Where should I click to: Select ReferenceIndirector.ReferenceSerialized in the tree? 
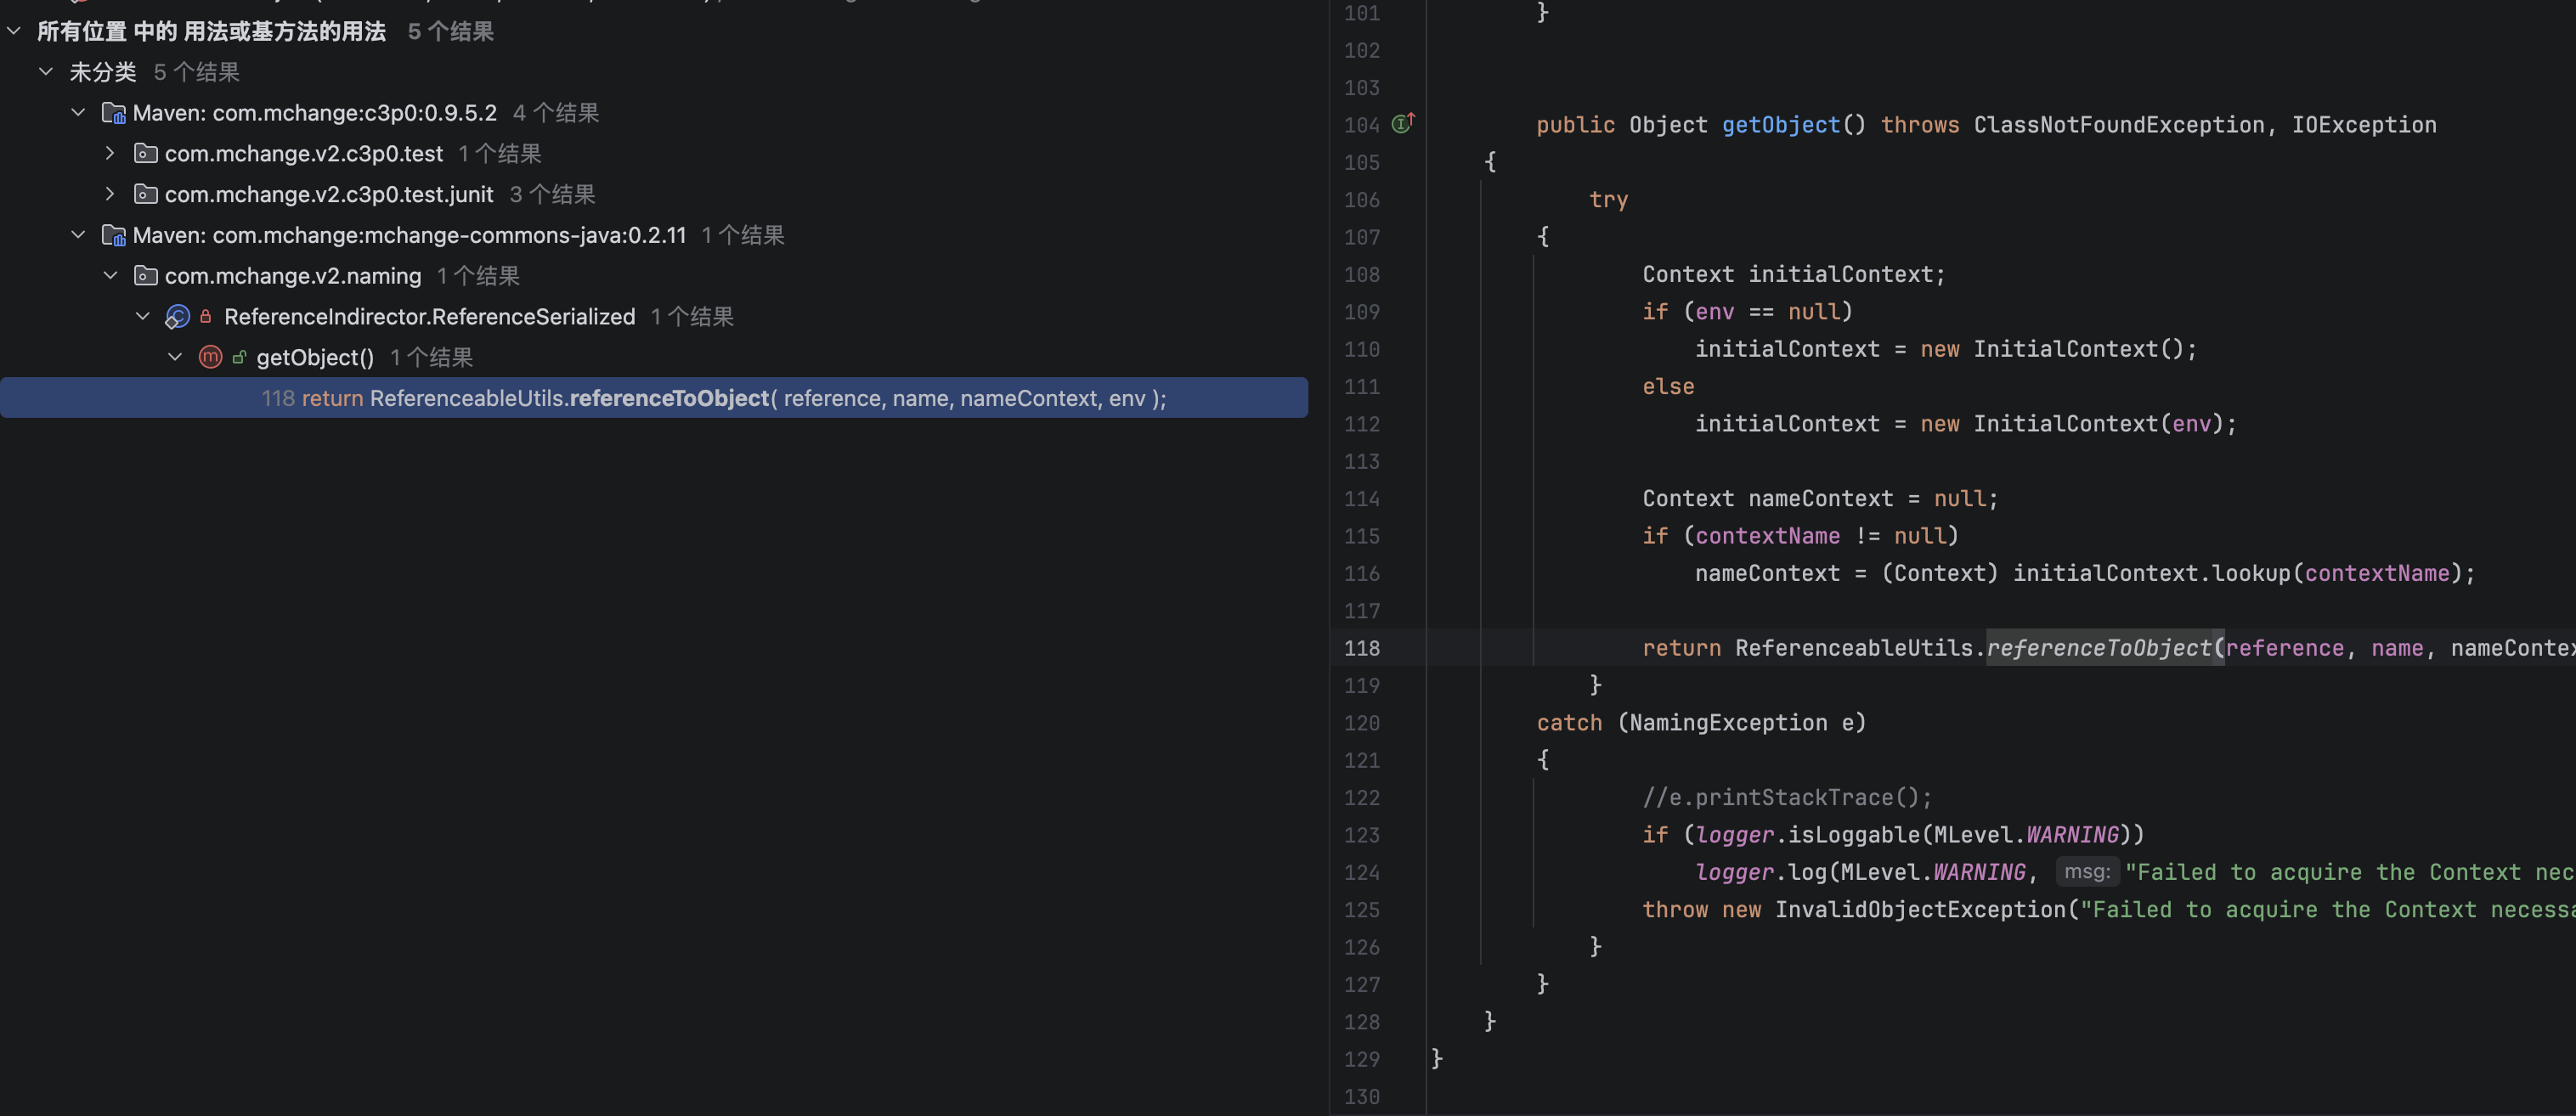click(429, 317)
